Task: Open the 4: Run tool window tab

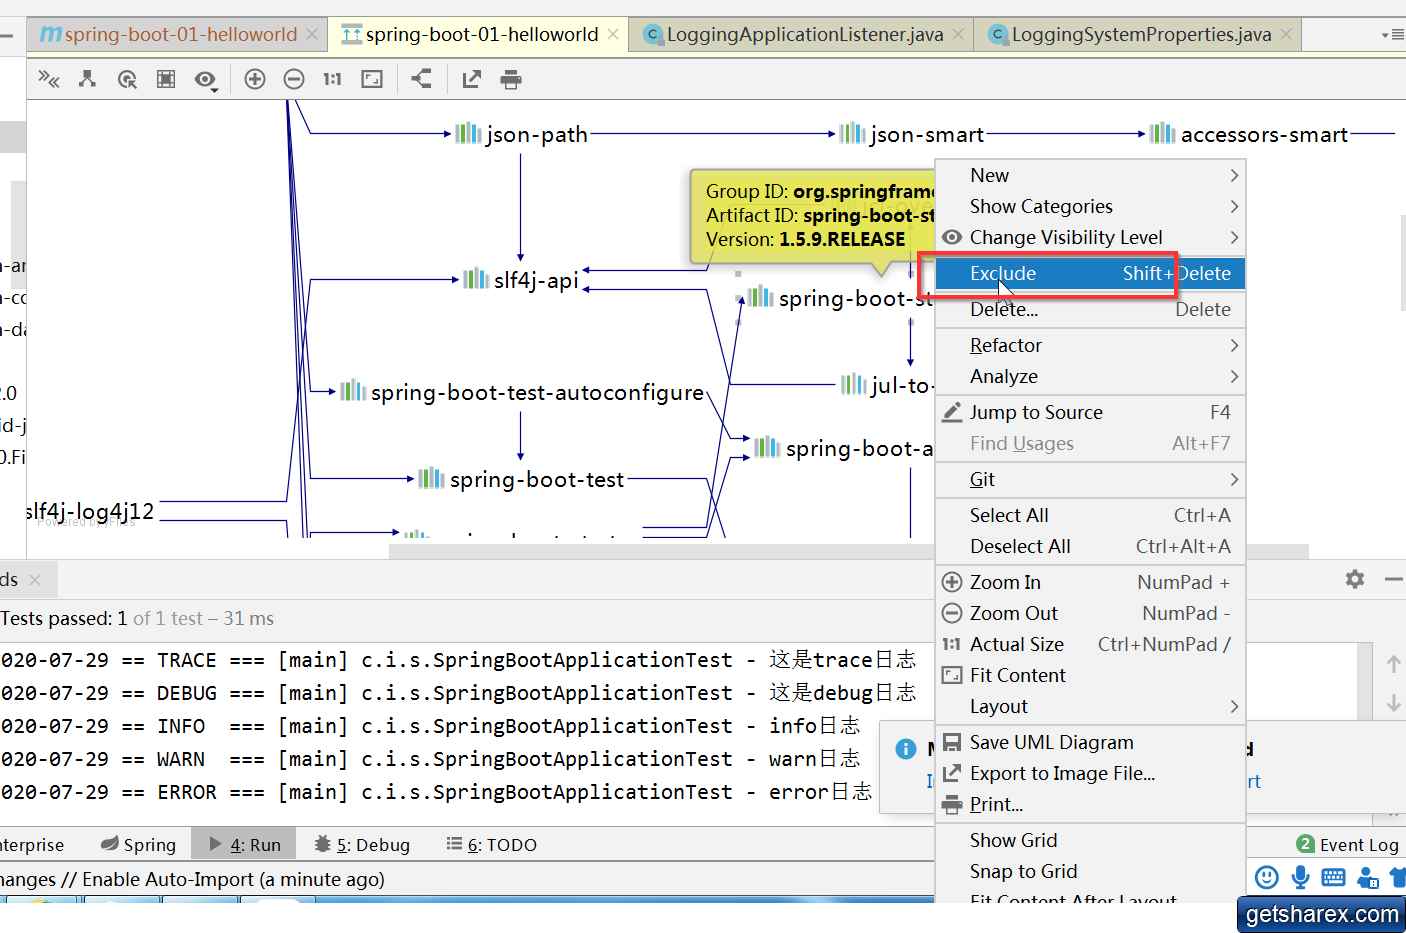Action: click(x=244, y=844)
